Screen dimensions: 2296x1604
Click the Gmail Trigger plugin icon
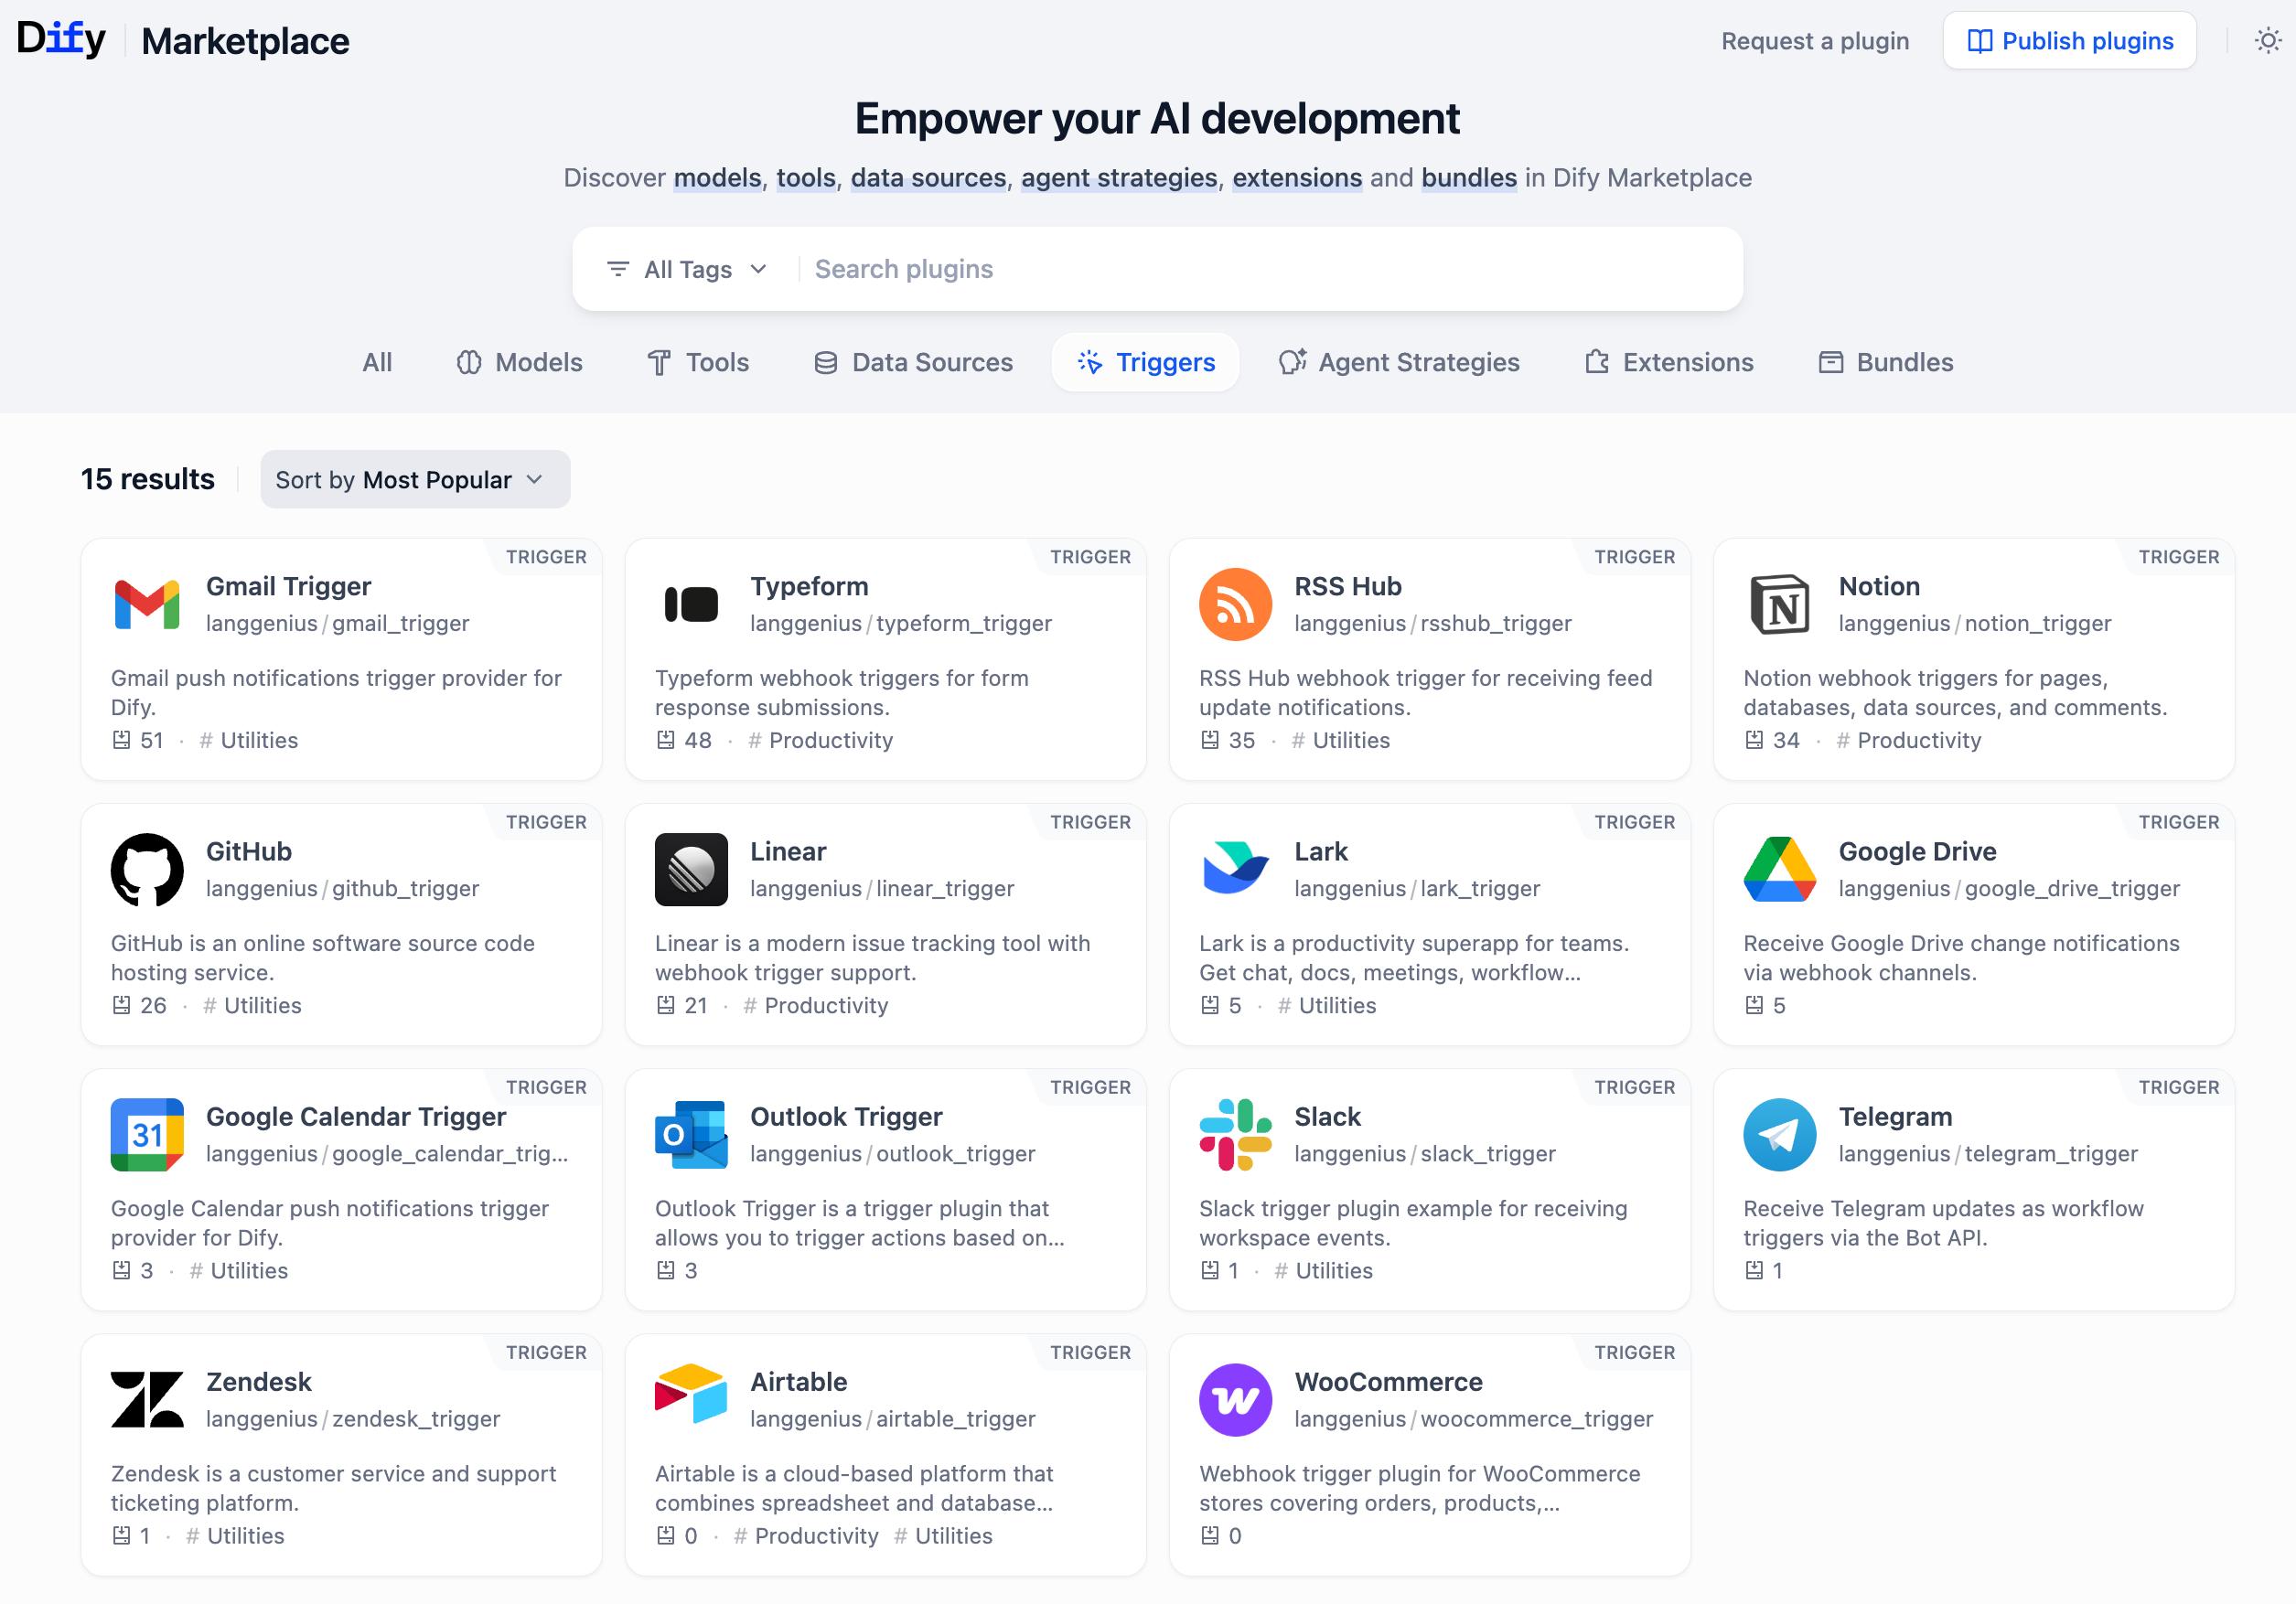click(147, 604)
